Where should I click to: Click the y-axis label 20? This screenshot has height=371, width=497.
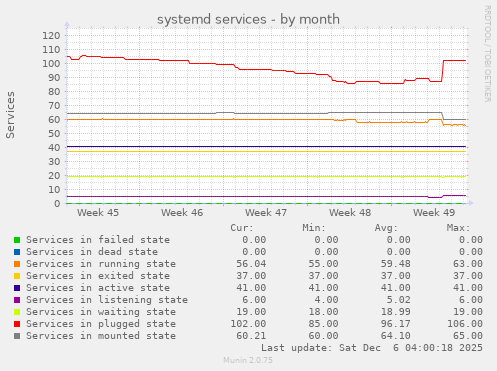[54, 176]
